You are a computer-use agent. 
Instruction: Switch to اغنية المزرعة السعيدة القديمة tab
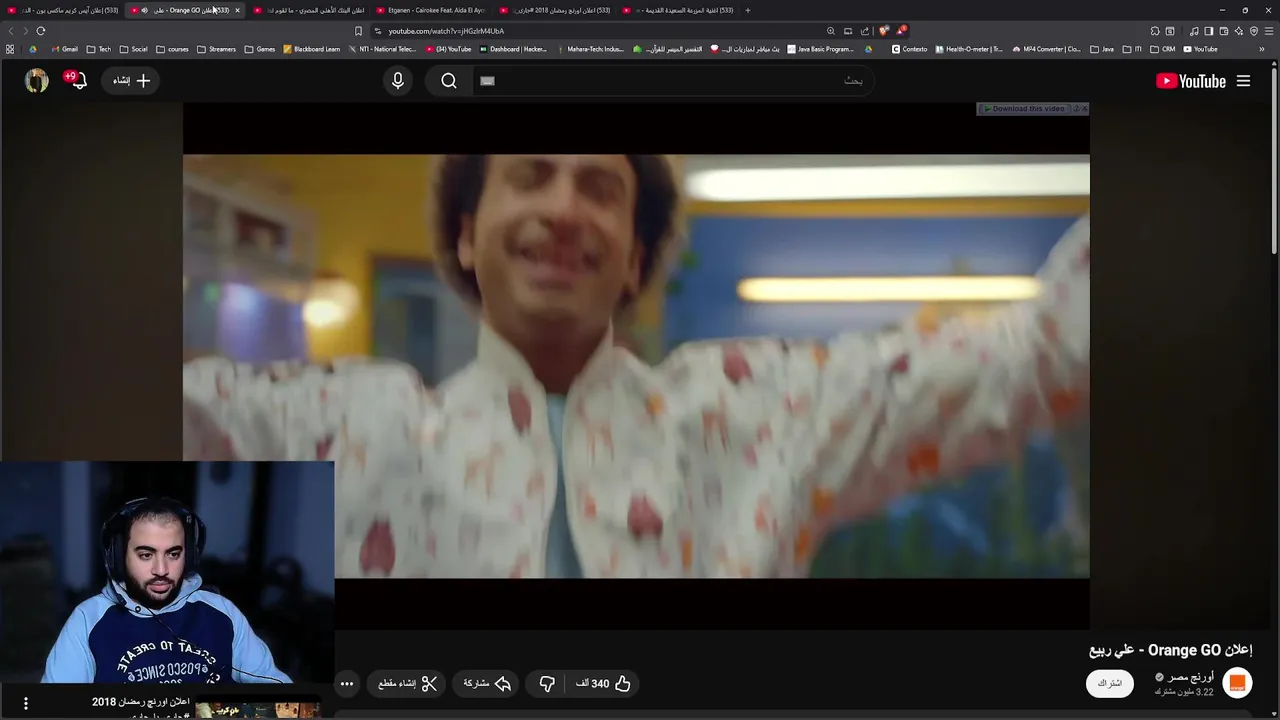coord(677,10)
